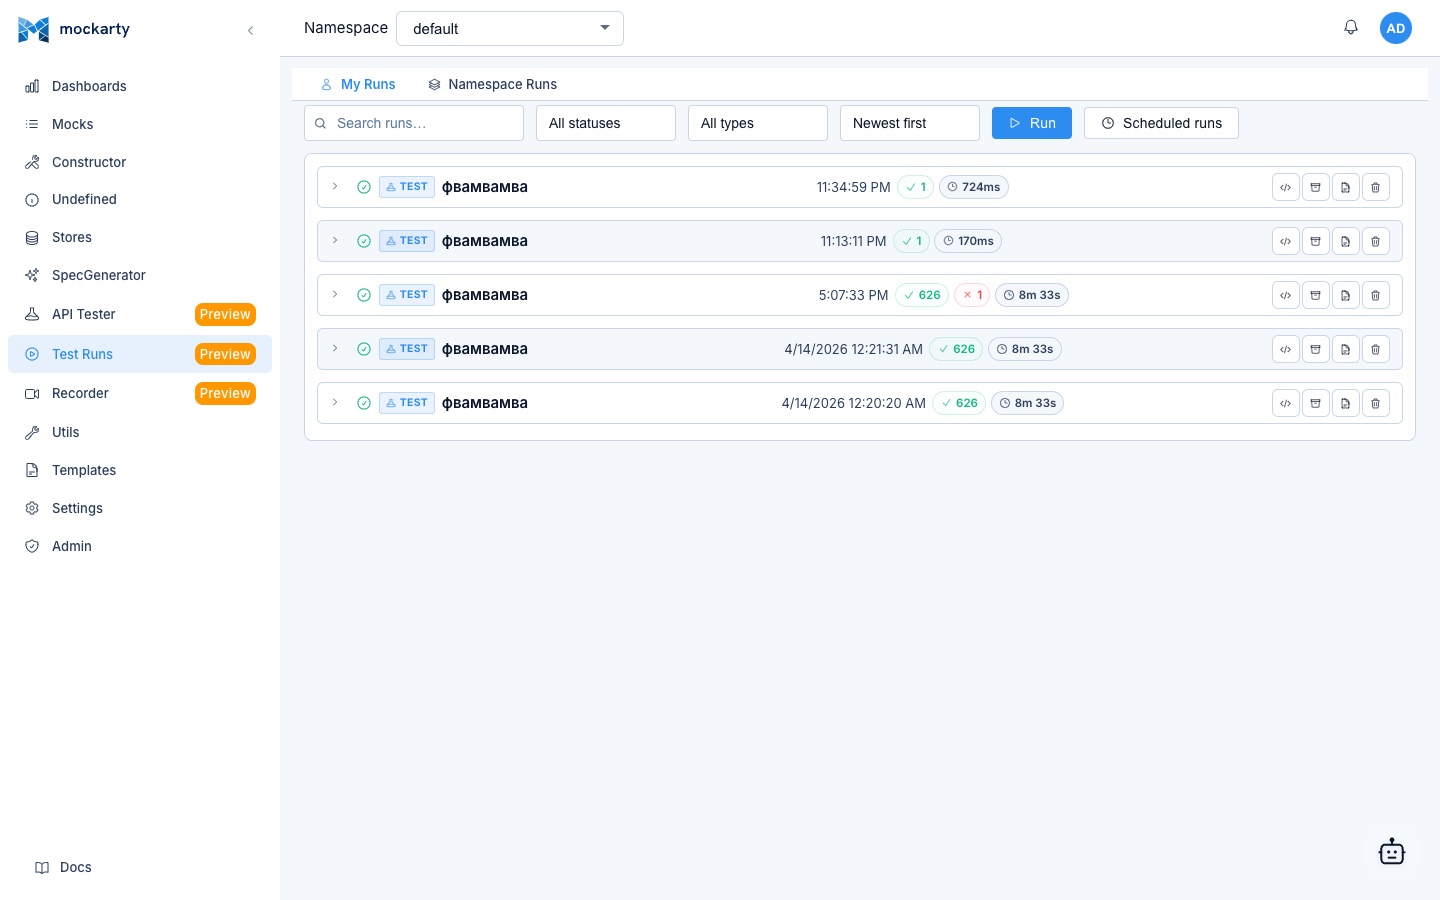Image resolution: width=1440 pixels, height=900 pixels.
Task: Open the notifications bell
Action: 1351,28
